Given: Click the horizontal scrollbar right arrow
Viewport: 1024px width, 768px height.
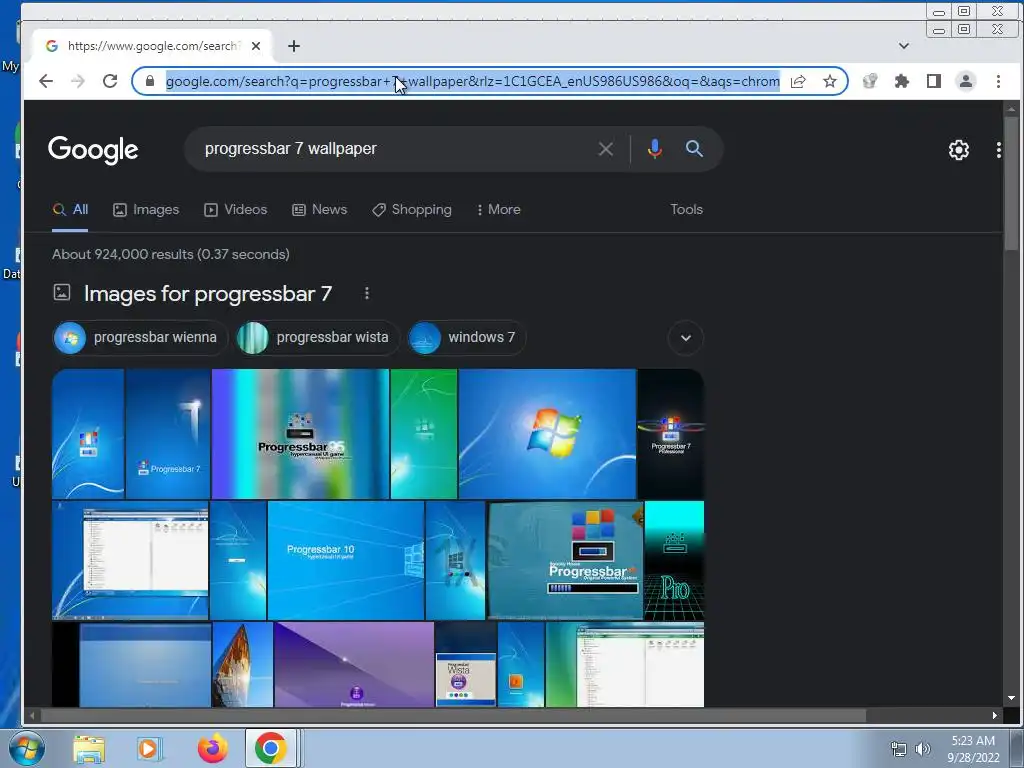Looking at the screenshot, I should click(995, 715).
